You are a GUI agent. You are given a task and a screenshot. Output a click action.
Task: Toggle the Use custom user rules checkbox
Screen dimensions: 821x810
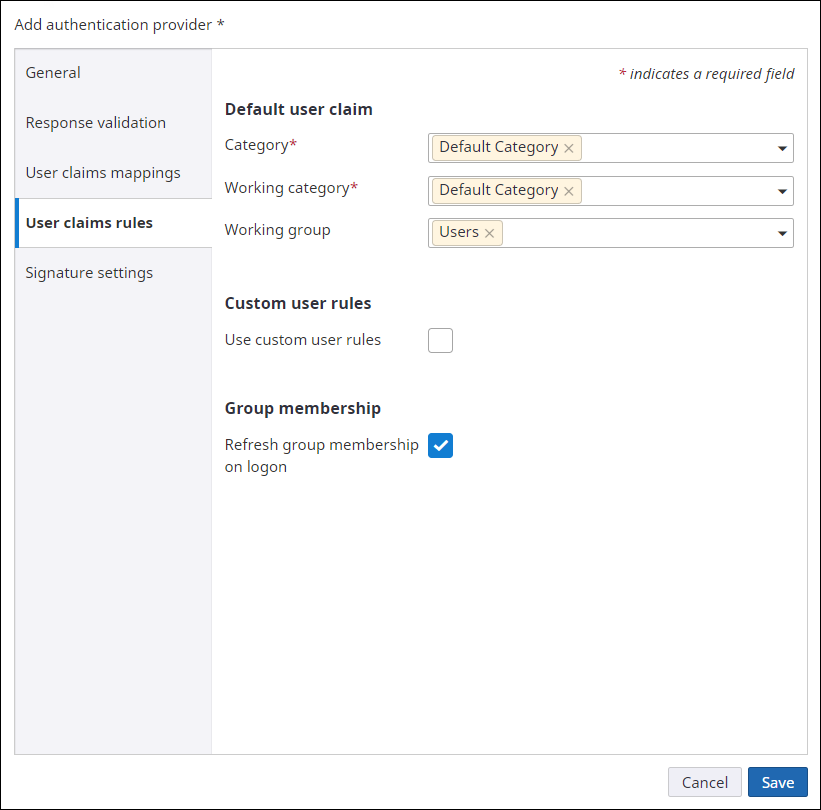pos(440,340)
